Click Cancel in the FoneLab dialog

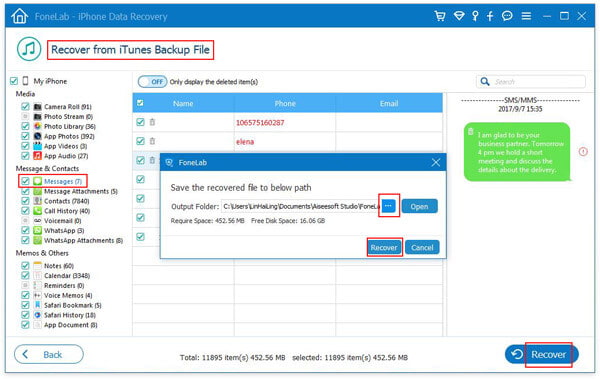422,247
